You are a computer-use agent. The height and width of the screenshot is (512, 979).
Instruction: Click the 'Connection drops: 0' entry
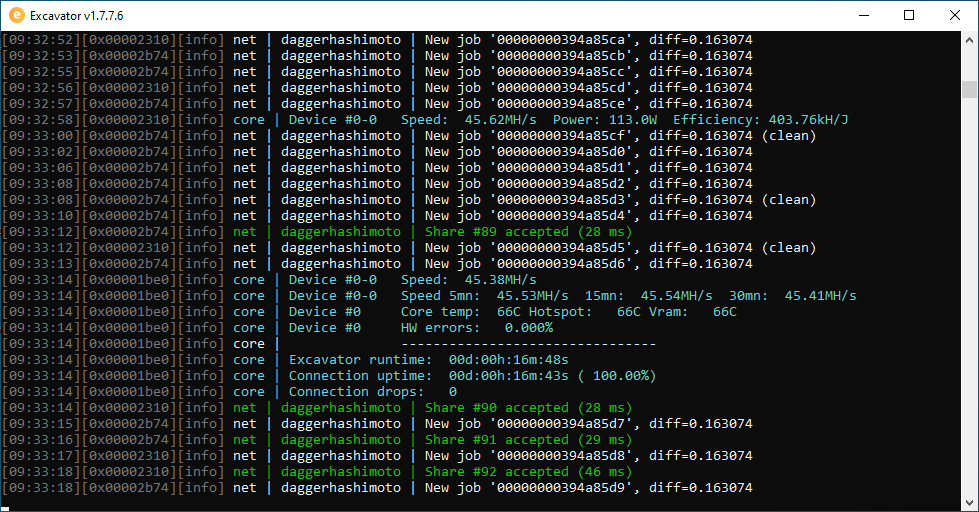pos(372,392)
